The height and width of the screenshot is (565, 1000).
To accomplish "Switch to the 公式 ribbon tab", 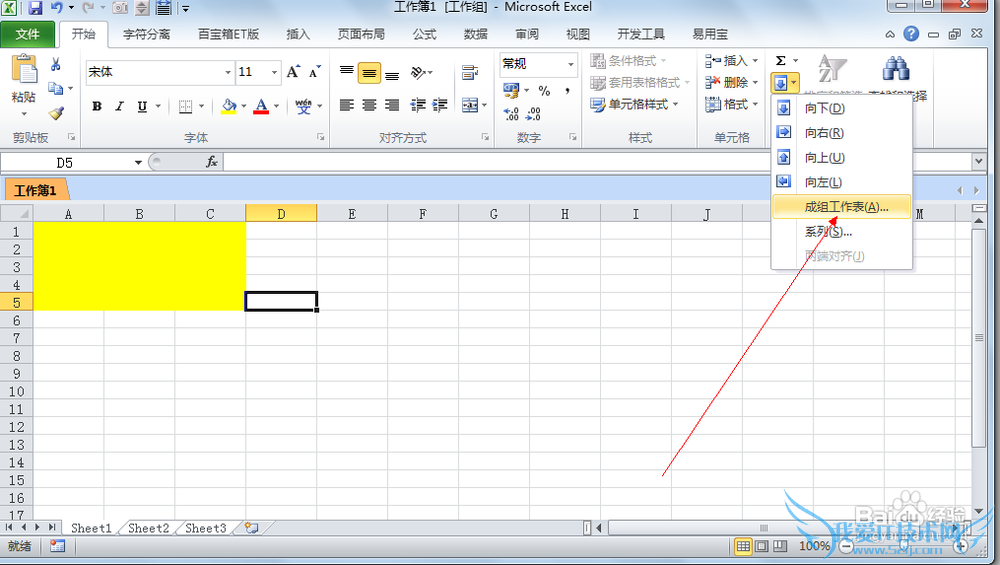I will [x=424, y=34].
